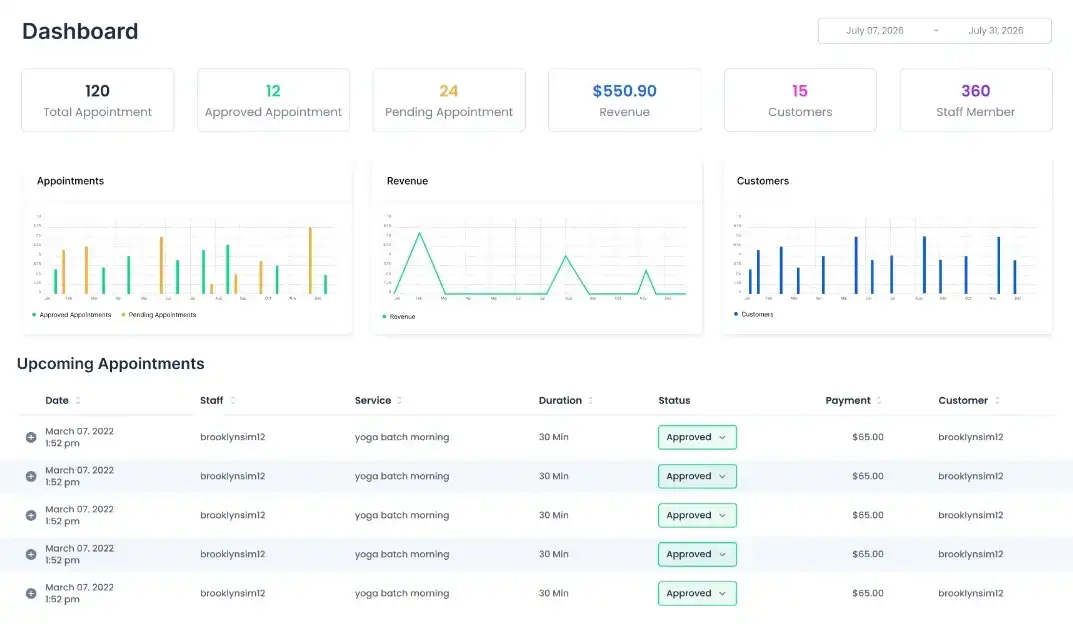
Task: Open the Approved status dropdown in first row
Action: coord(697,437)
